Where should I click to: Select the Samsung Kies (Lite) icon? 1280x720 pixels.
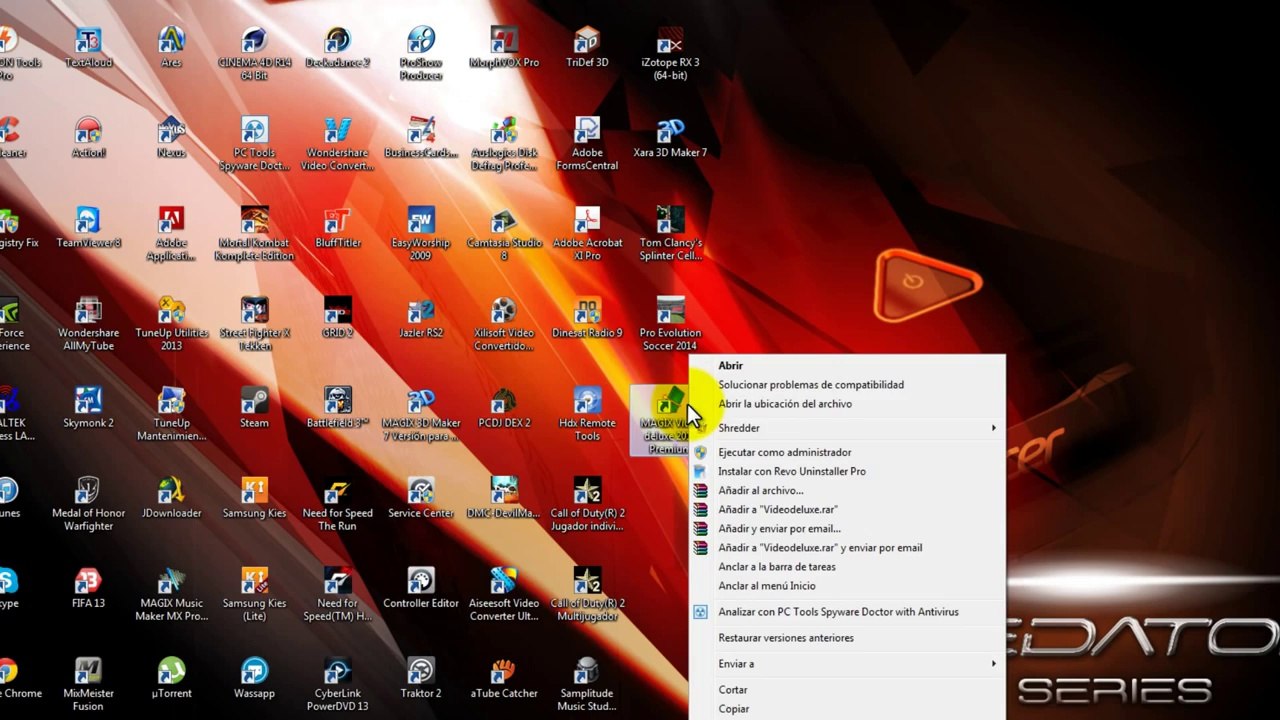254,594
